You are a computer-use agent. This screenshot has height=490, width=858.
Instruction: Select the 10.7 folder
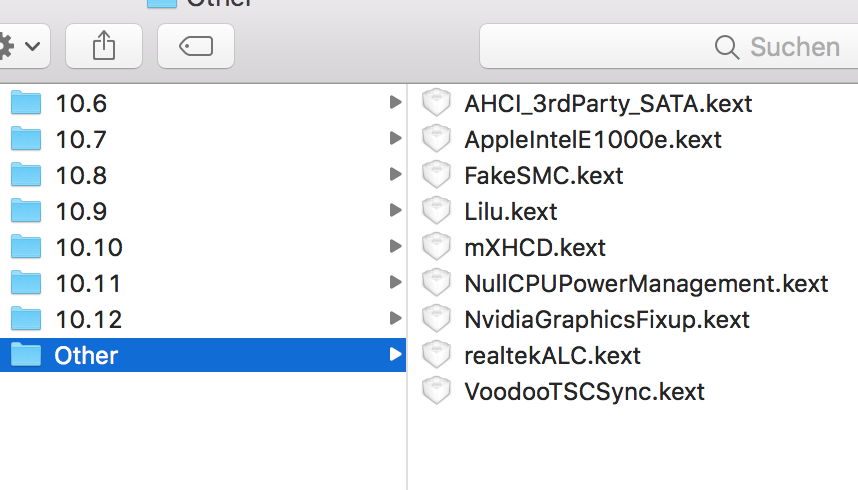coord(80,139)
